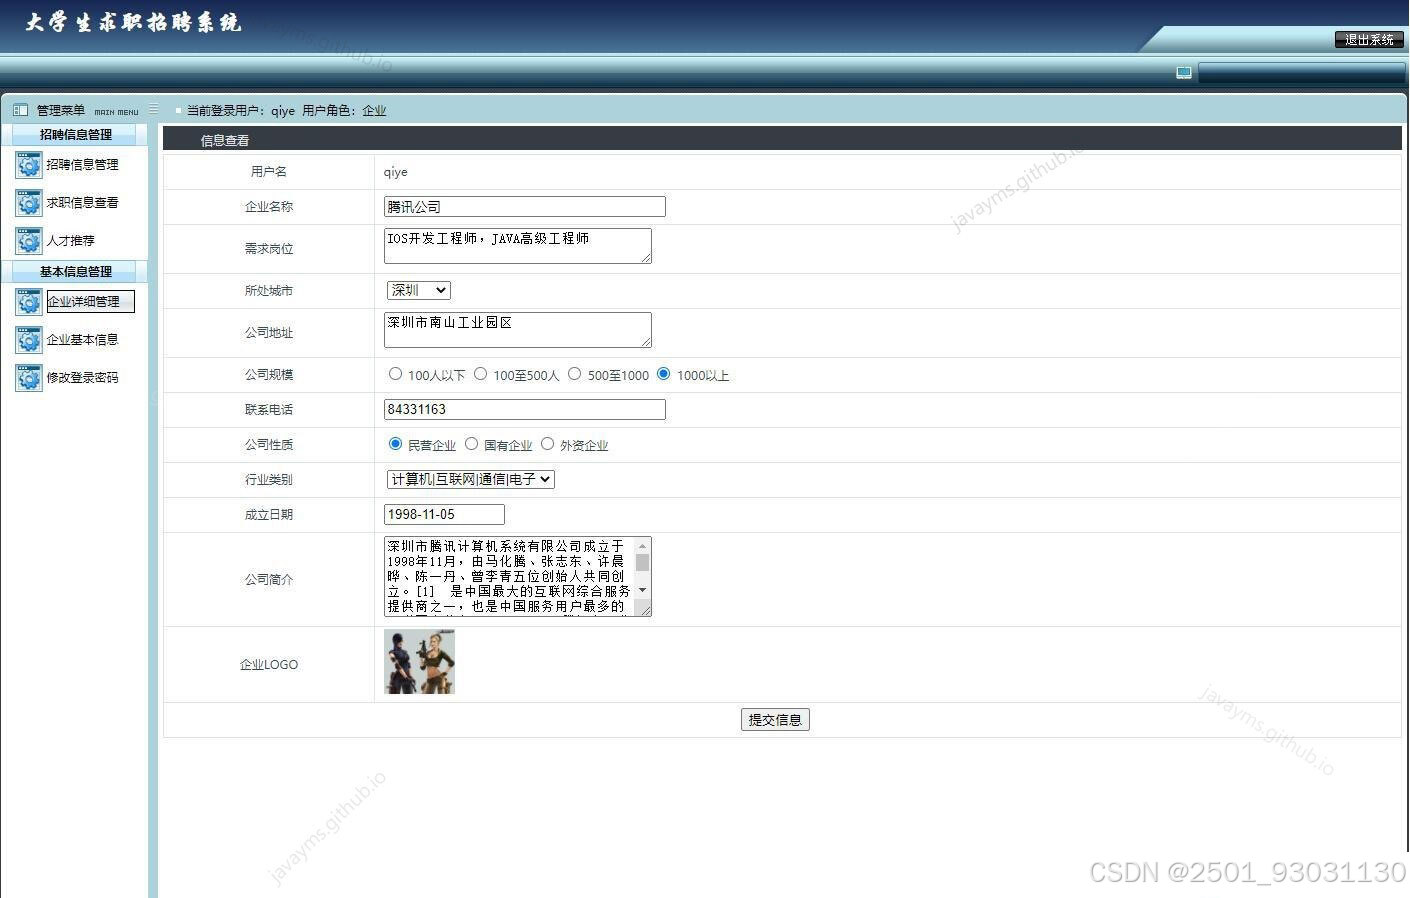Click the gear icon beside 招聘信息管理 link
This screenshot has height=898, width=1410.
click(29, 164)
